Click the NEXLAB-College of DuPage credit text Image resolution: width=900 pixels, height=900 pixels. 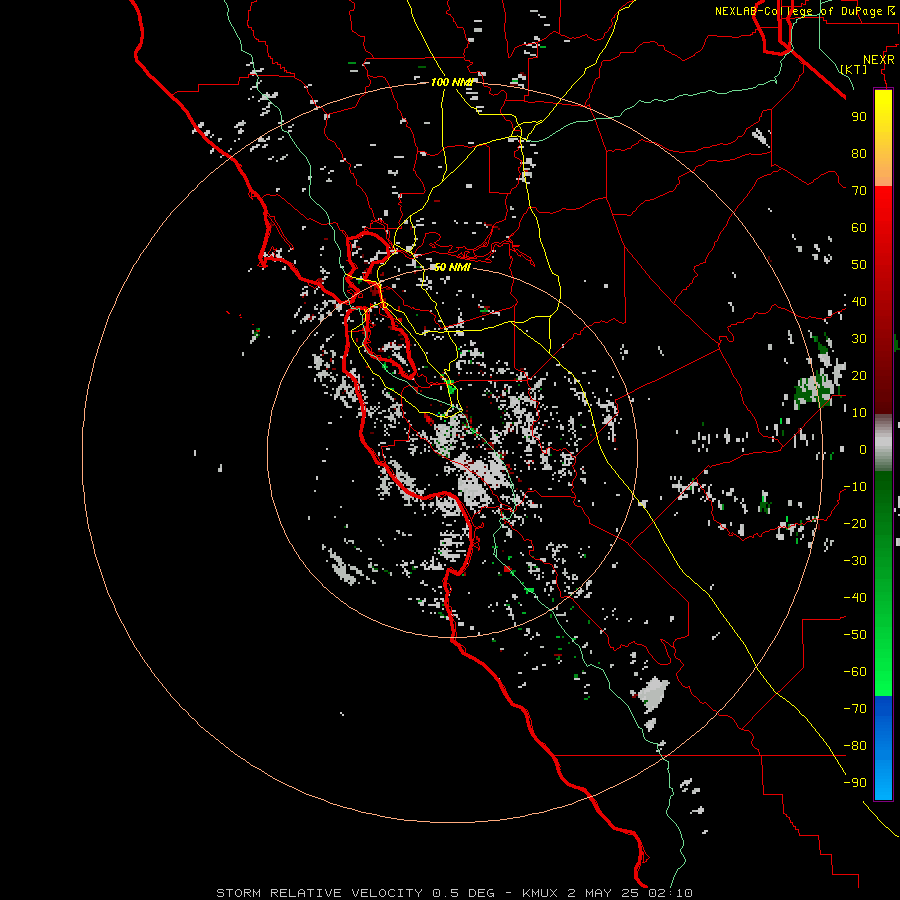[805, 11]
